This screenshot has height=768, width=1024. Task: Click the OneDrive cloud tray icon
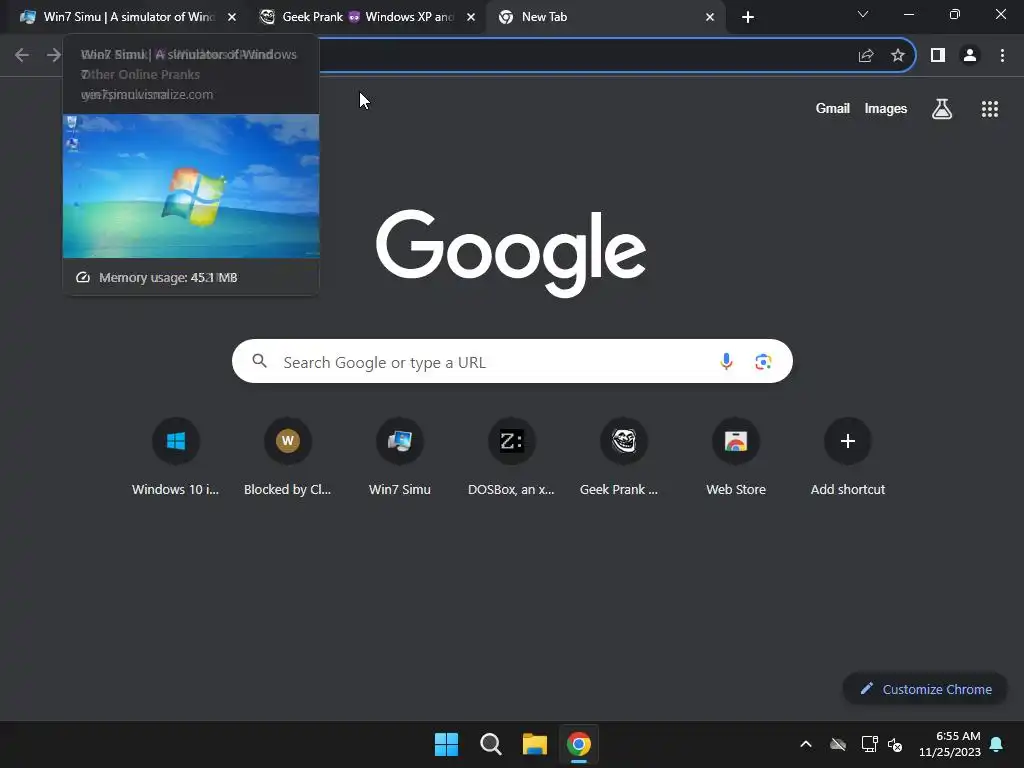pyautogui.click(x=838, y=744)
